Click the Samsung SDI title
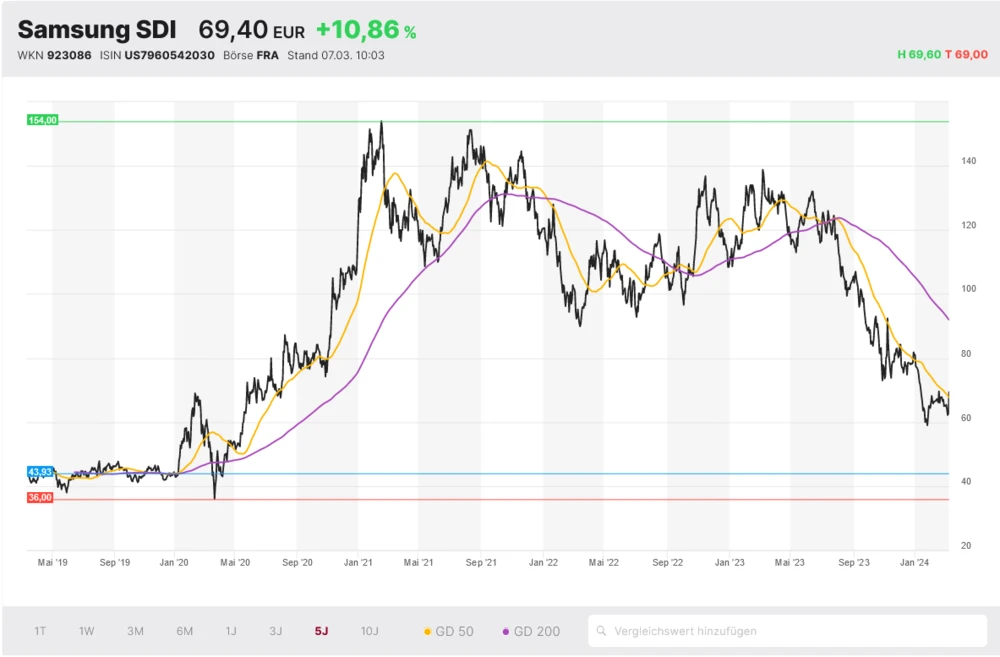 97,30
